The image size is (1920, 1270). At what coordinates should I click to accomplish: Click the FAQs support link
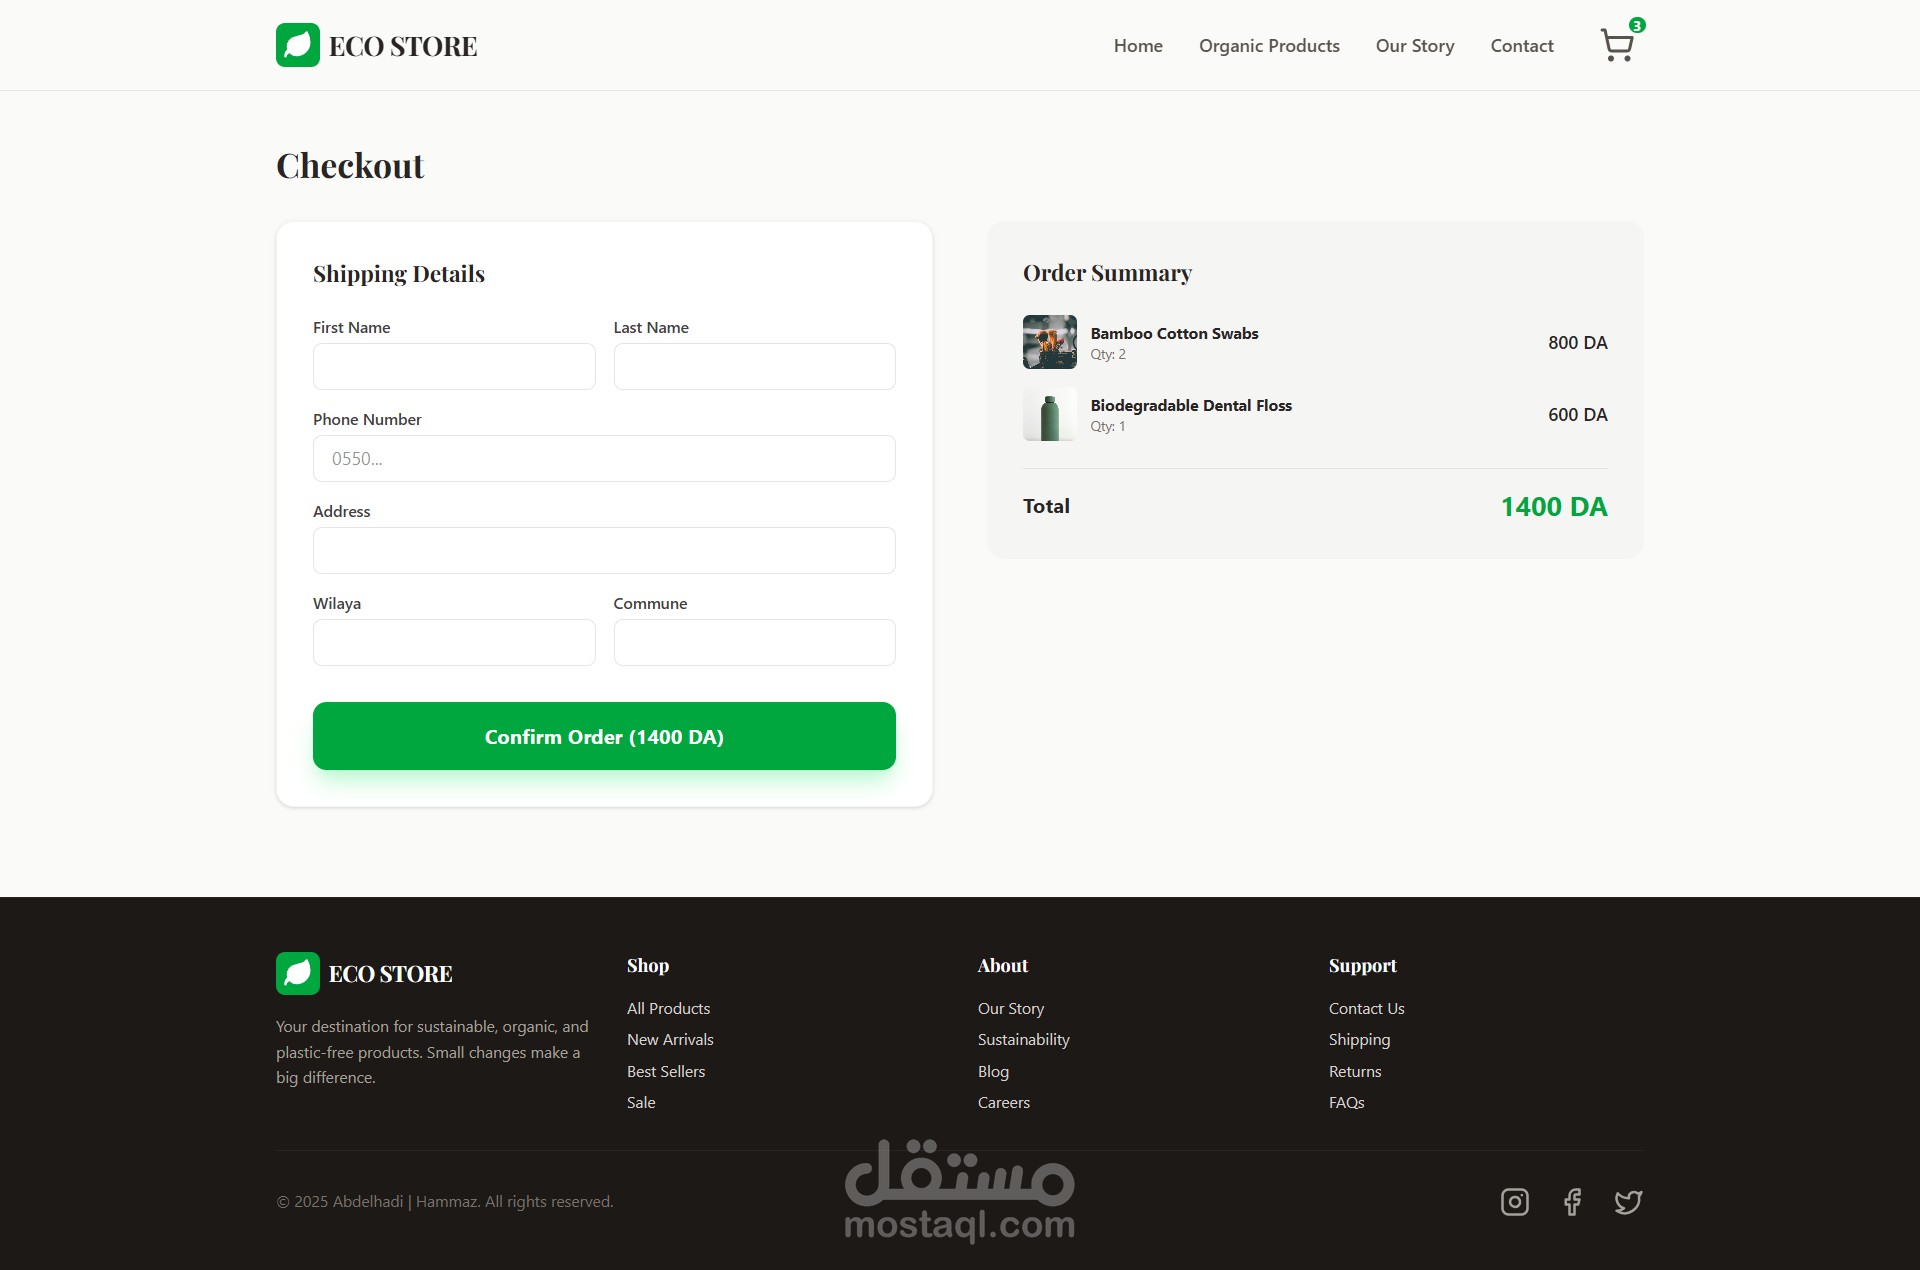(x=1346, y=1102)
